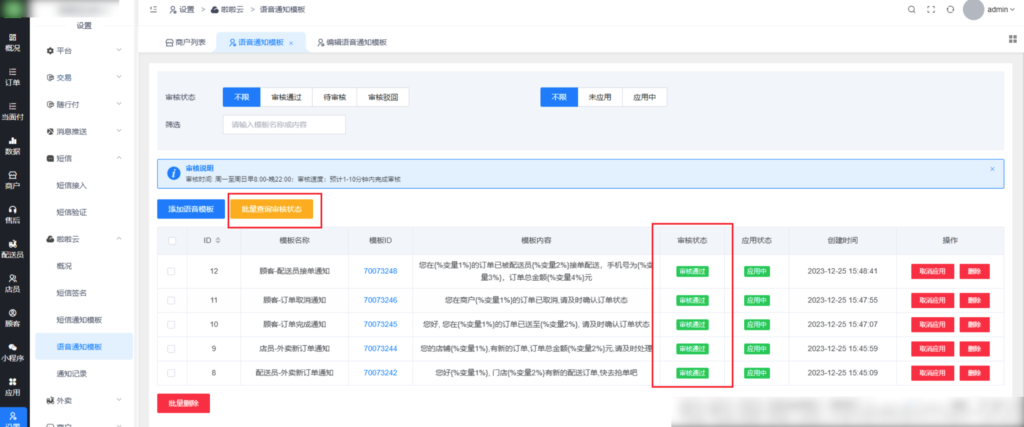Expand the 随行付 settings group
The width and height of the screenshot is (1024, 427).
pos(84,104)
